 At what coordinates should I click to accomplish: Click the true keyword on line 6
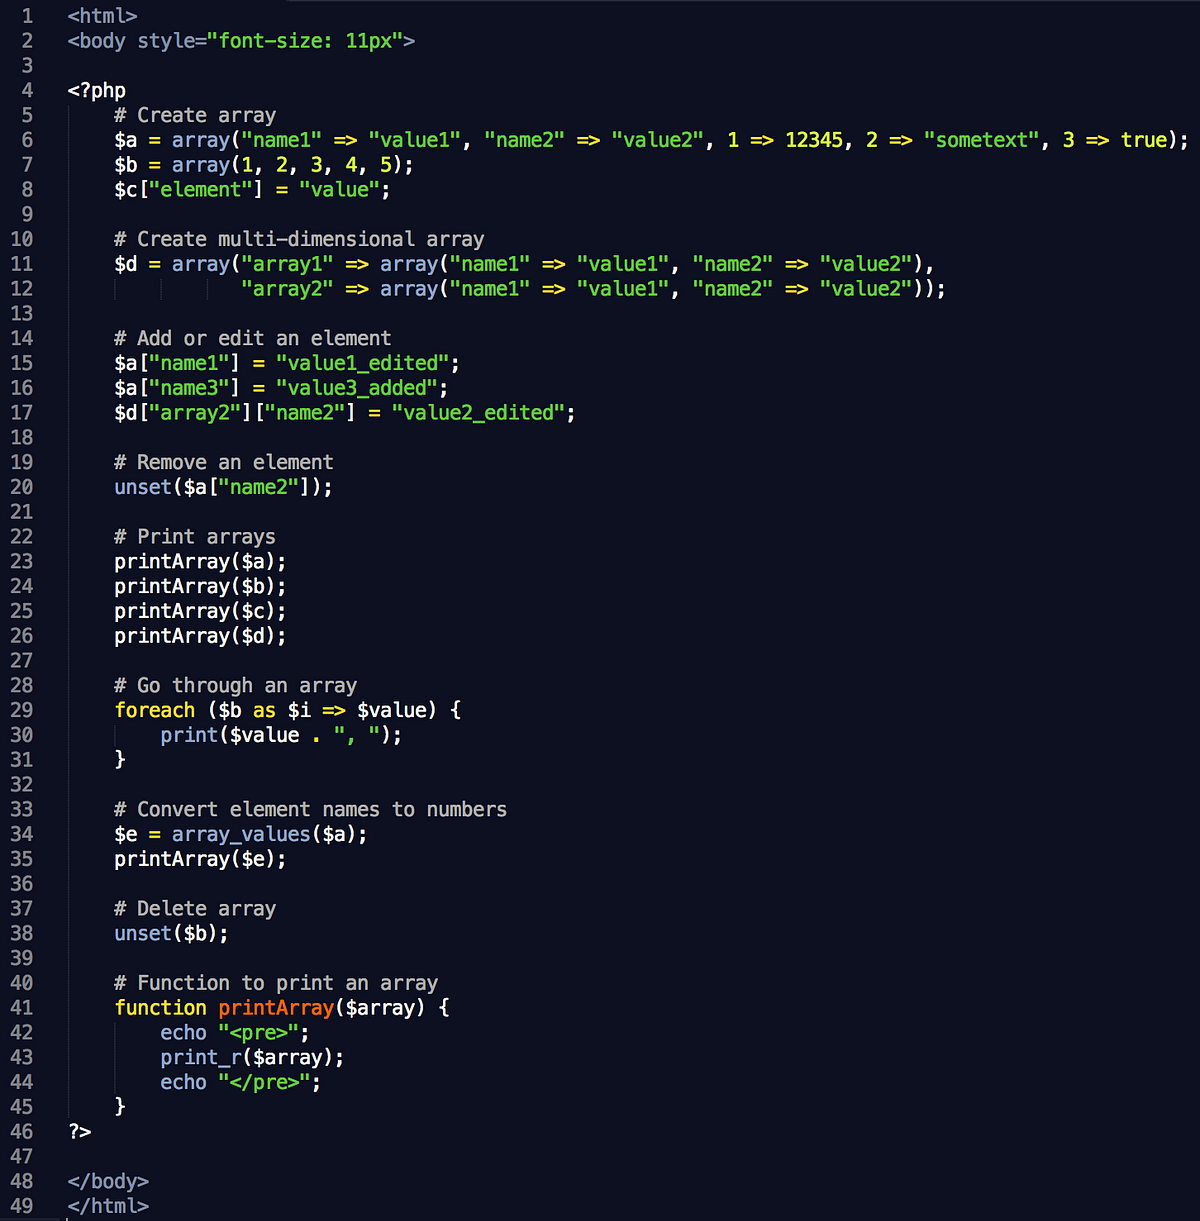(x=1144, y=140)
